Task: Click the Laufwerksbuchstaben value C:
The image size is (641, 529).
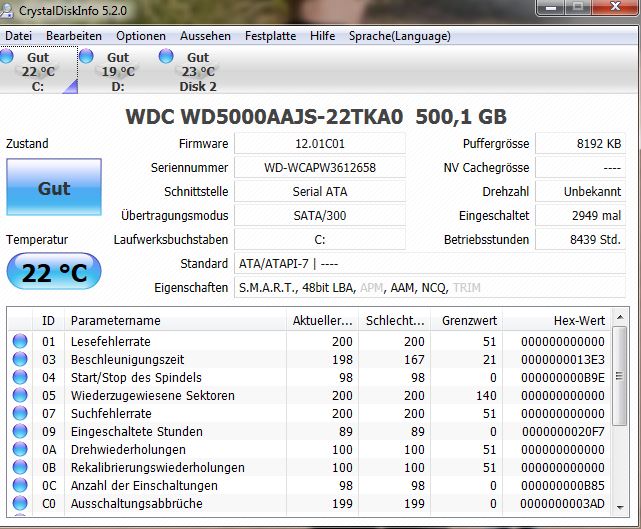Action: click(320, 240)
